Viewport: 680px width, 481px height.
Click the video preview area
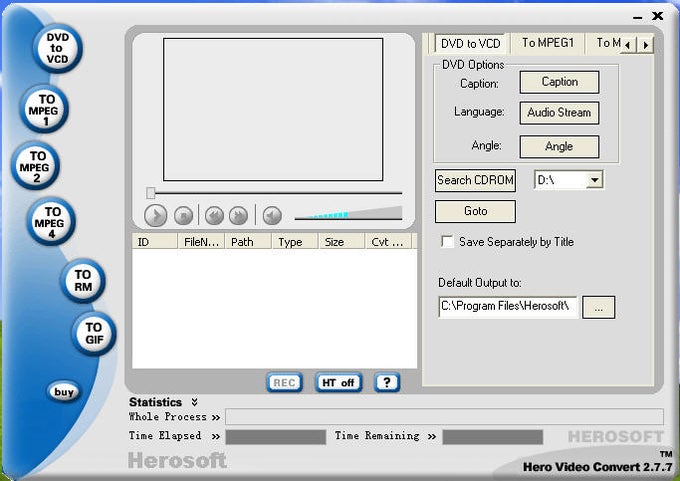273,109
